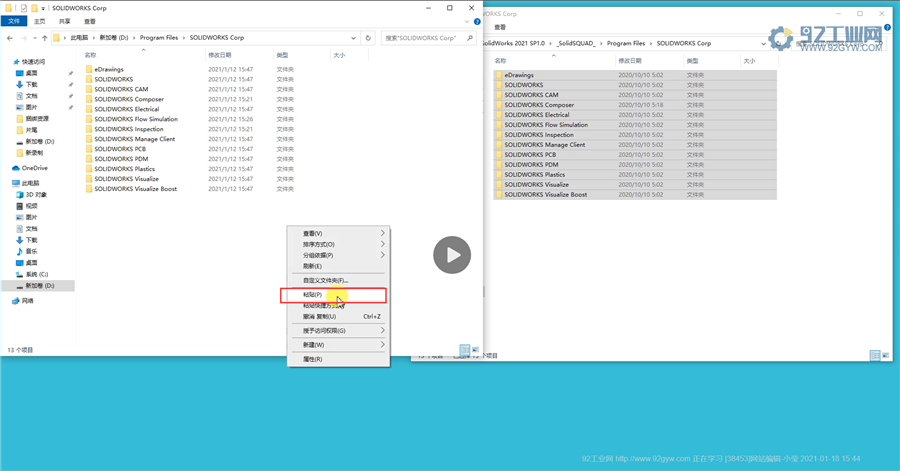The height and width of the screenshot is (471, 900).
Task: Expand 新建(W) submenu in context menu
Action: pyautogui.click(x=382, y=345)
